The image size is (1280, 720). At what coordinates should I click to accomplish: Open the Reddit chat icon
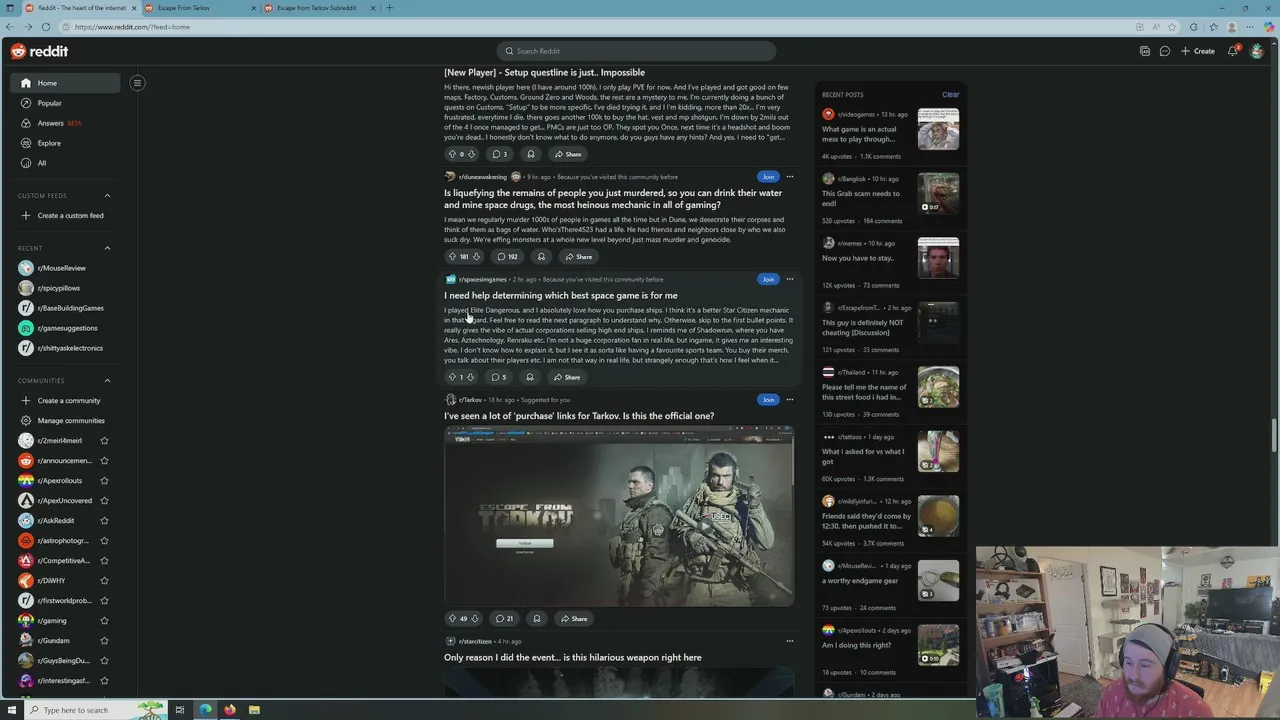(1165, 51)
